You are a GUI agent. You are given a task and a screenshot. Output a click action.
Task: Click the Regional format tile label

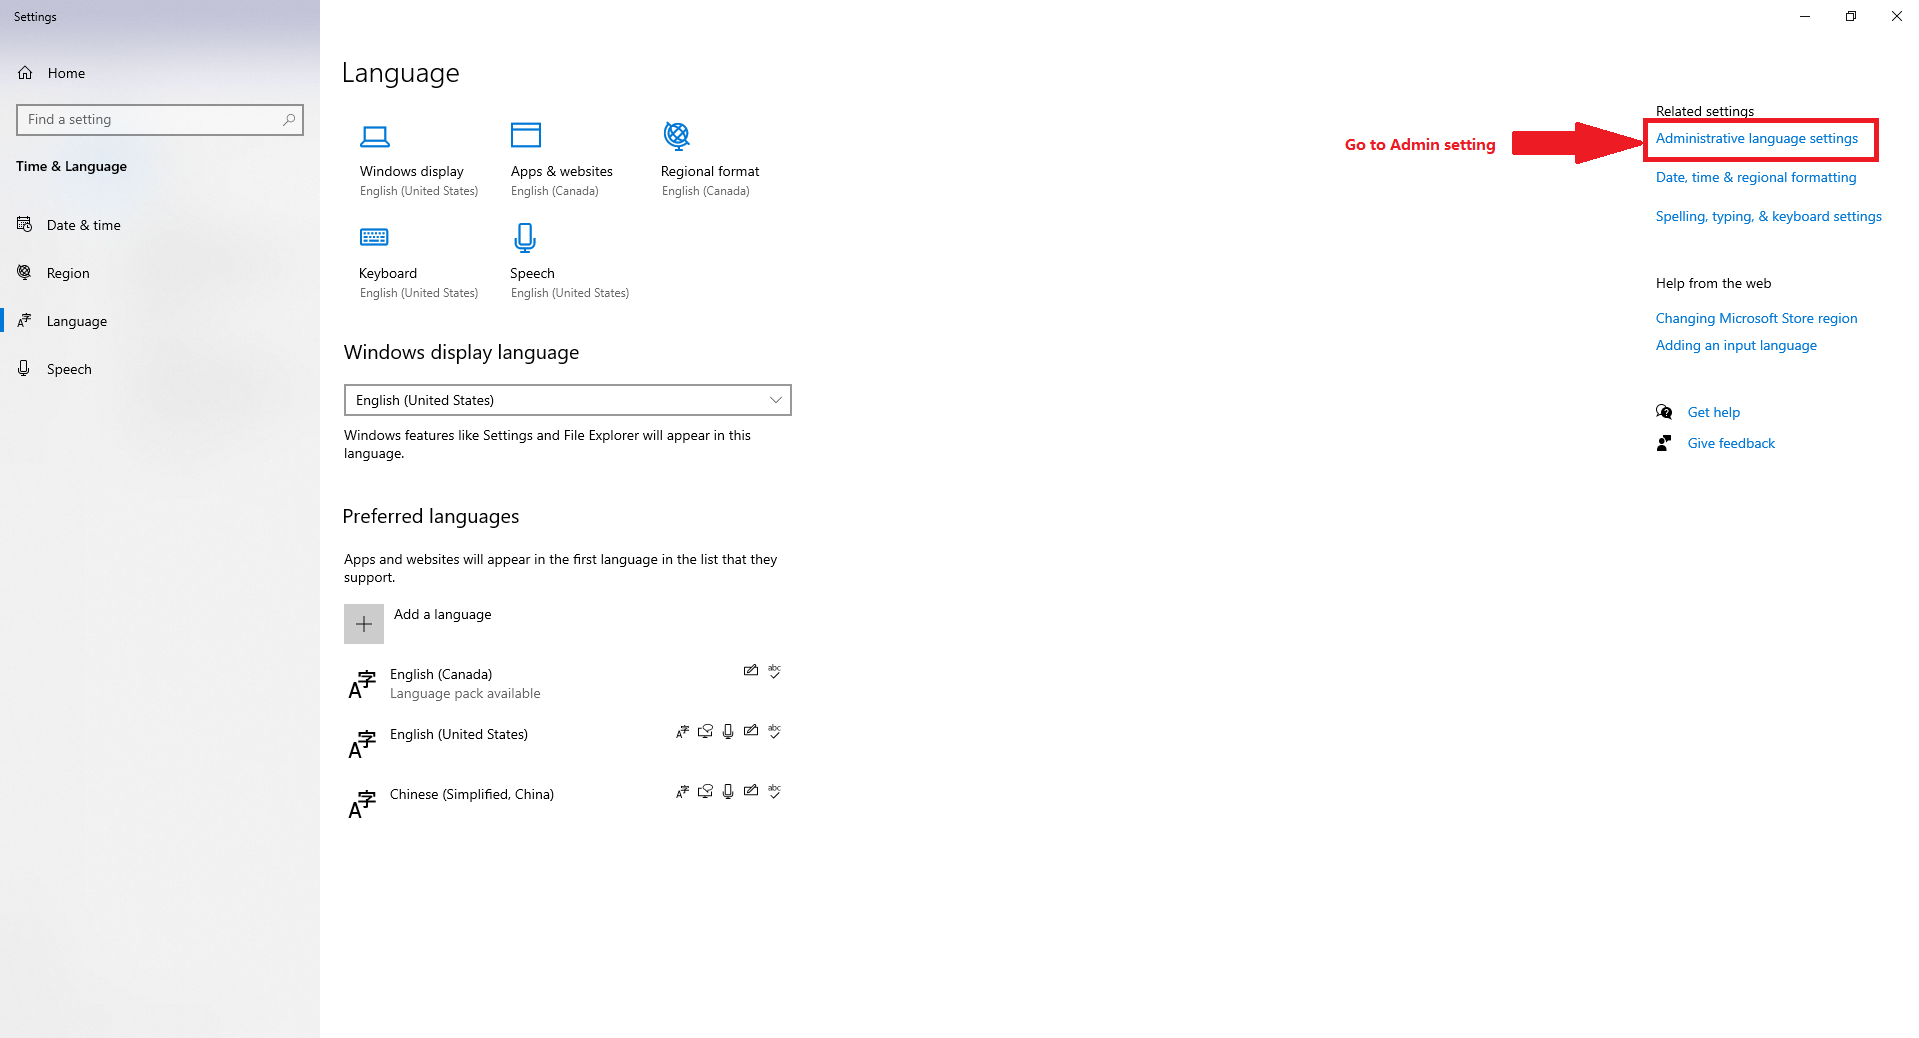pos(710,171)
